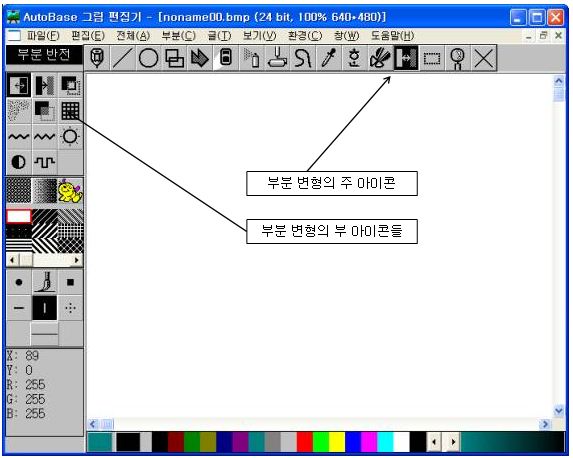Pick the spray can tool

coord(251,58)
